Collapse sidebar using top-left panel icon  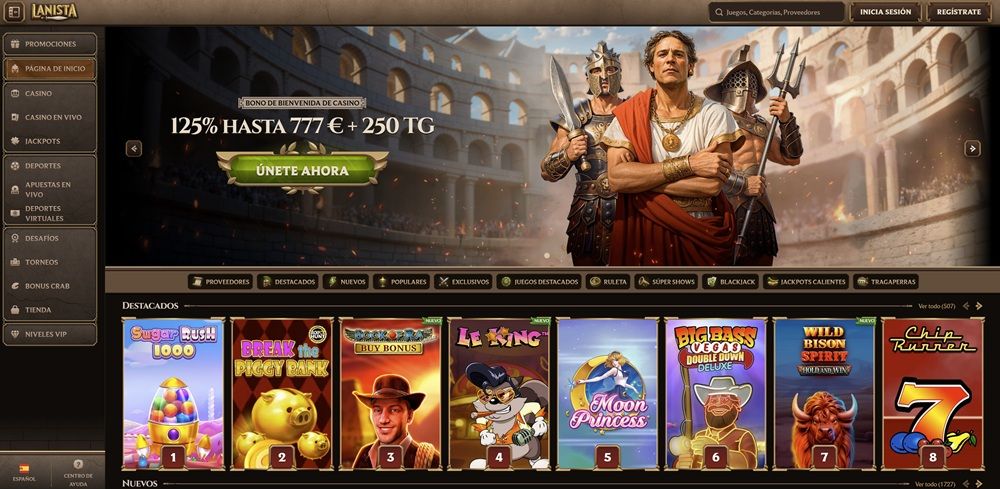tap(14, 11)
